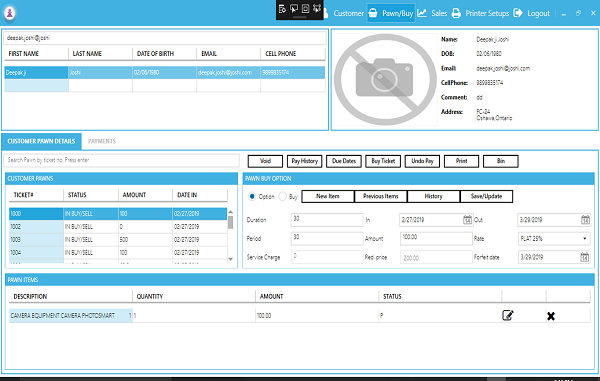Select the Option radio button
The width and height of the screenshot is (600, 381).
pyautogui.click(x=252, y=196)
